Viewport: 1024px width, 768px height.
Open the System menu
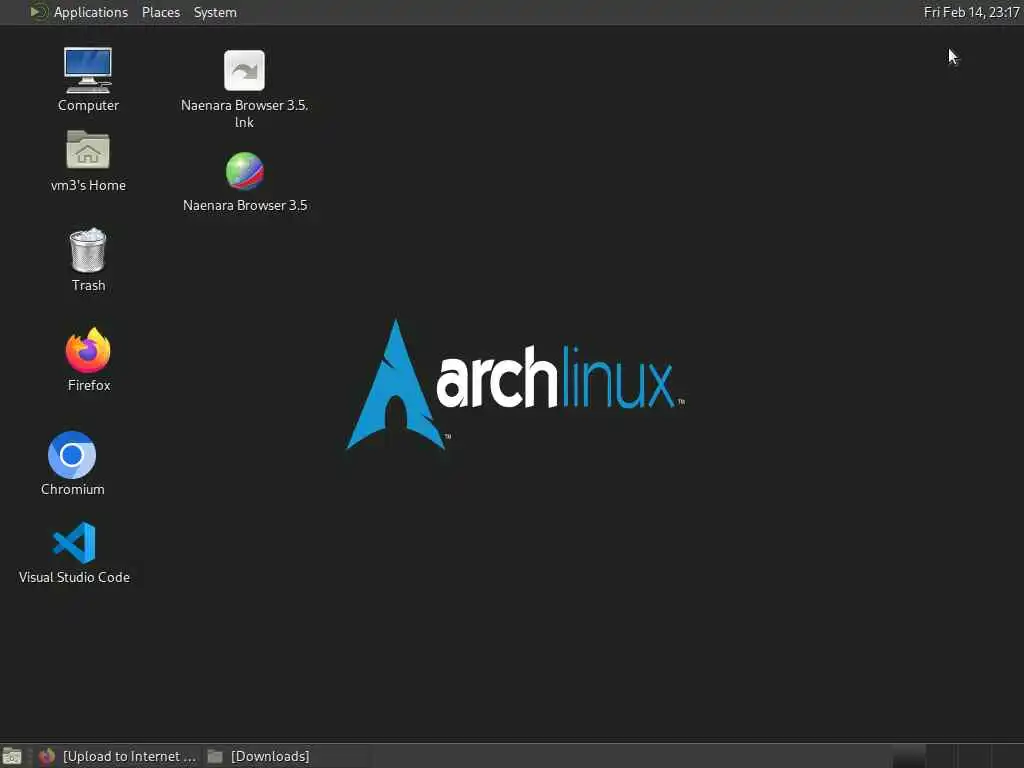215,12
